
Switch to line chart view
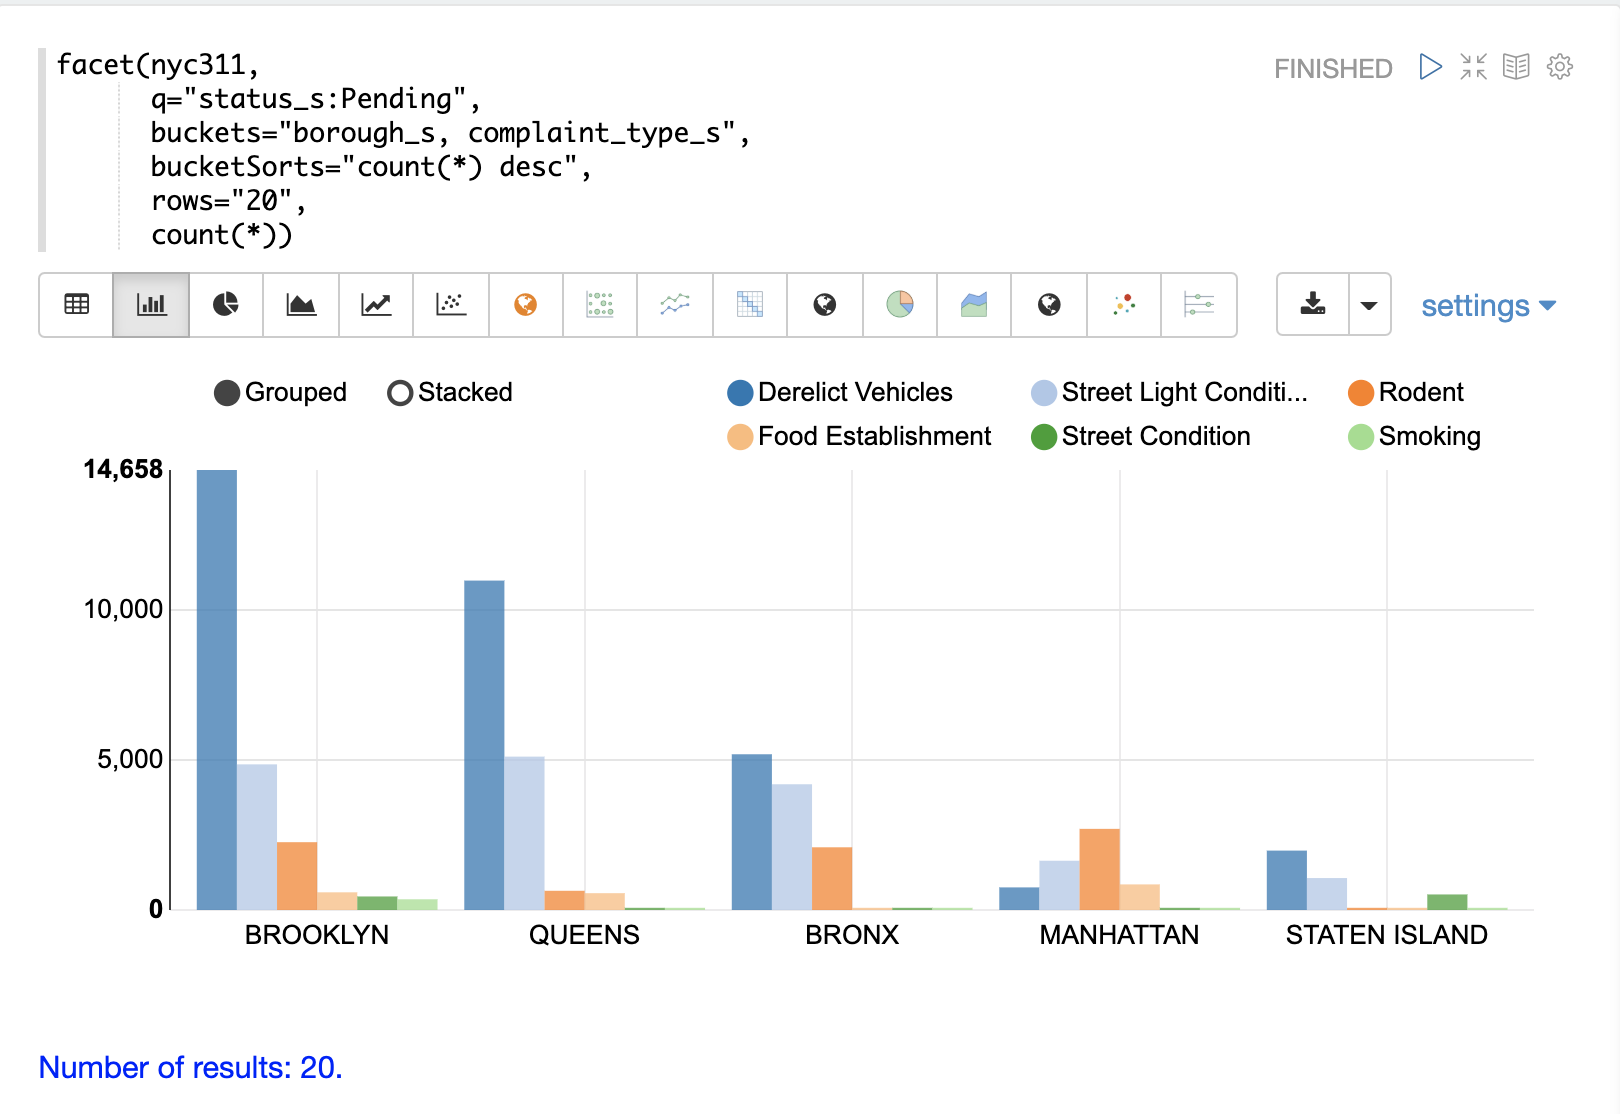[x=376, y=305]
